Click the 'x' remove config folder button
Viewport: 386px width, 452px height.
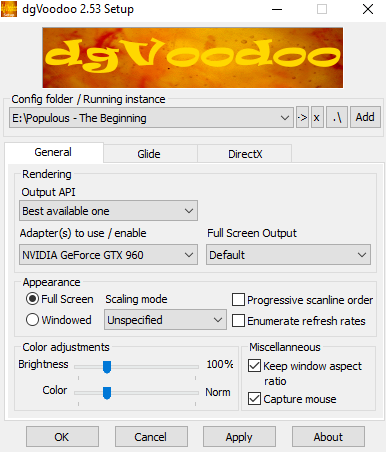317,117
